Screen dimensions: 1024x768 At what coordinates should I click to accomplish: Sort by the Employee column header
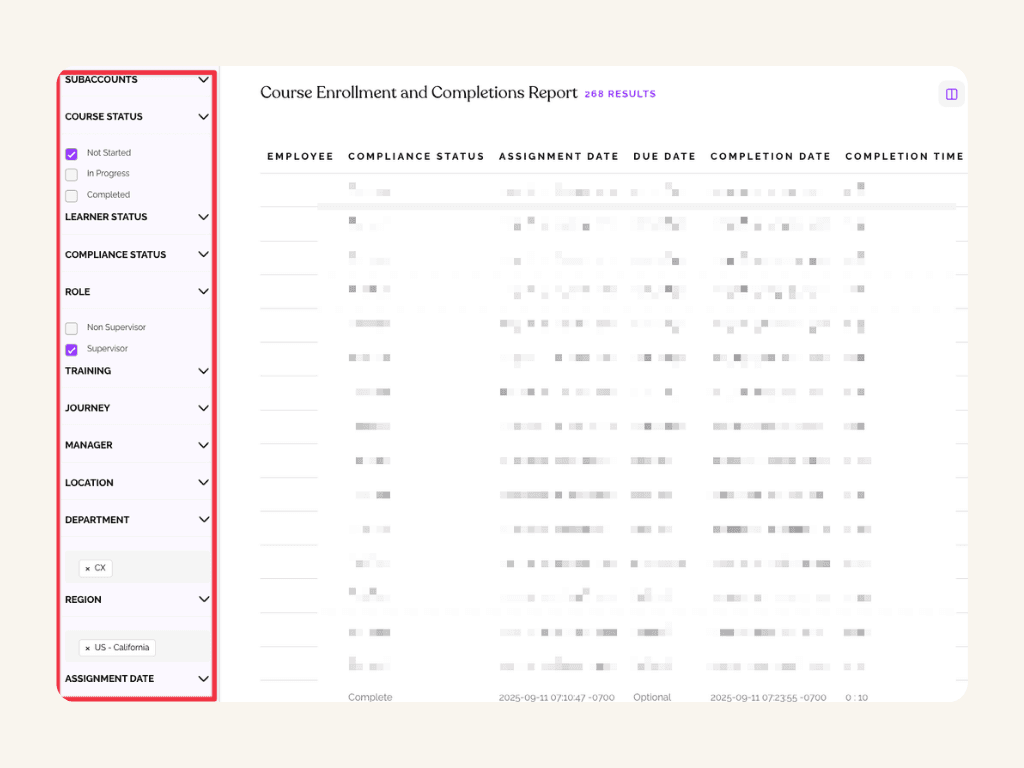click(x=300, y=157)
